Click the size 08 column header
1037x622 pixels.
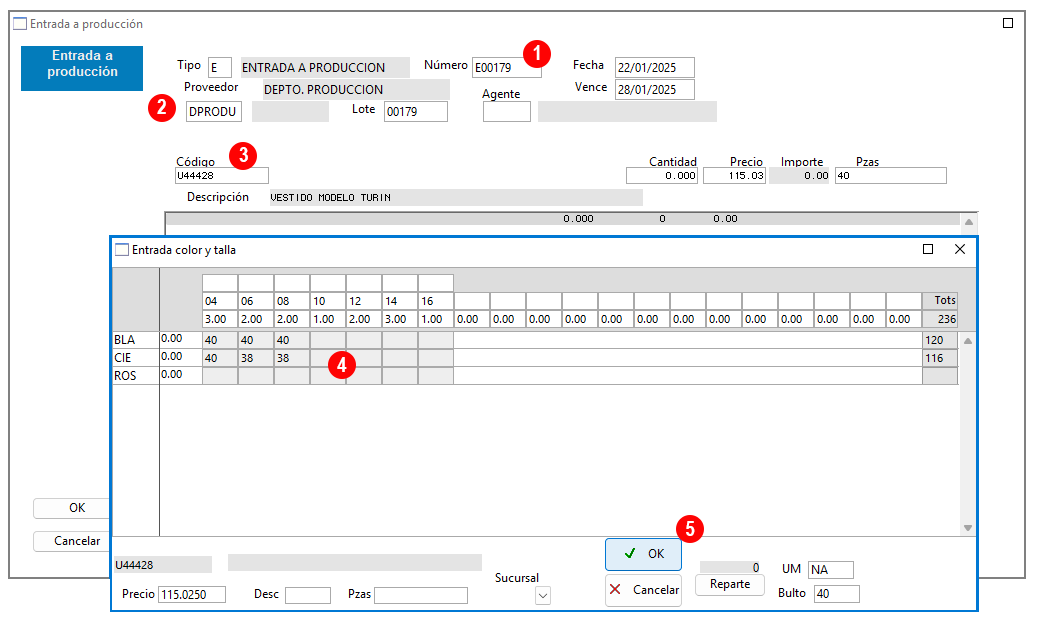click(x=292, y=301)
